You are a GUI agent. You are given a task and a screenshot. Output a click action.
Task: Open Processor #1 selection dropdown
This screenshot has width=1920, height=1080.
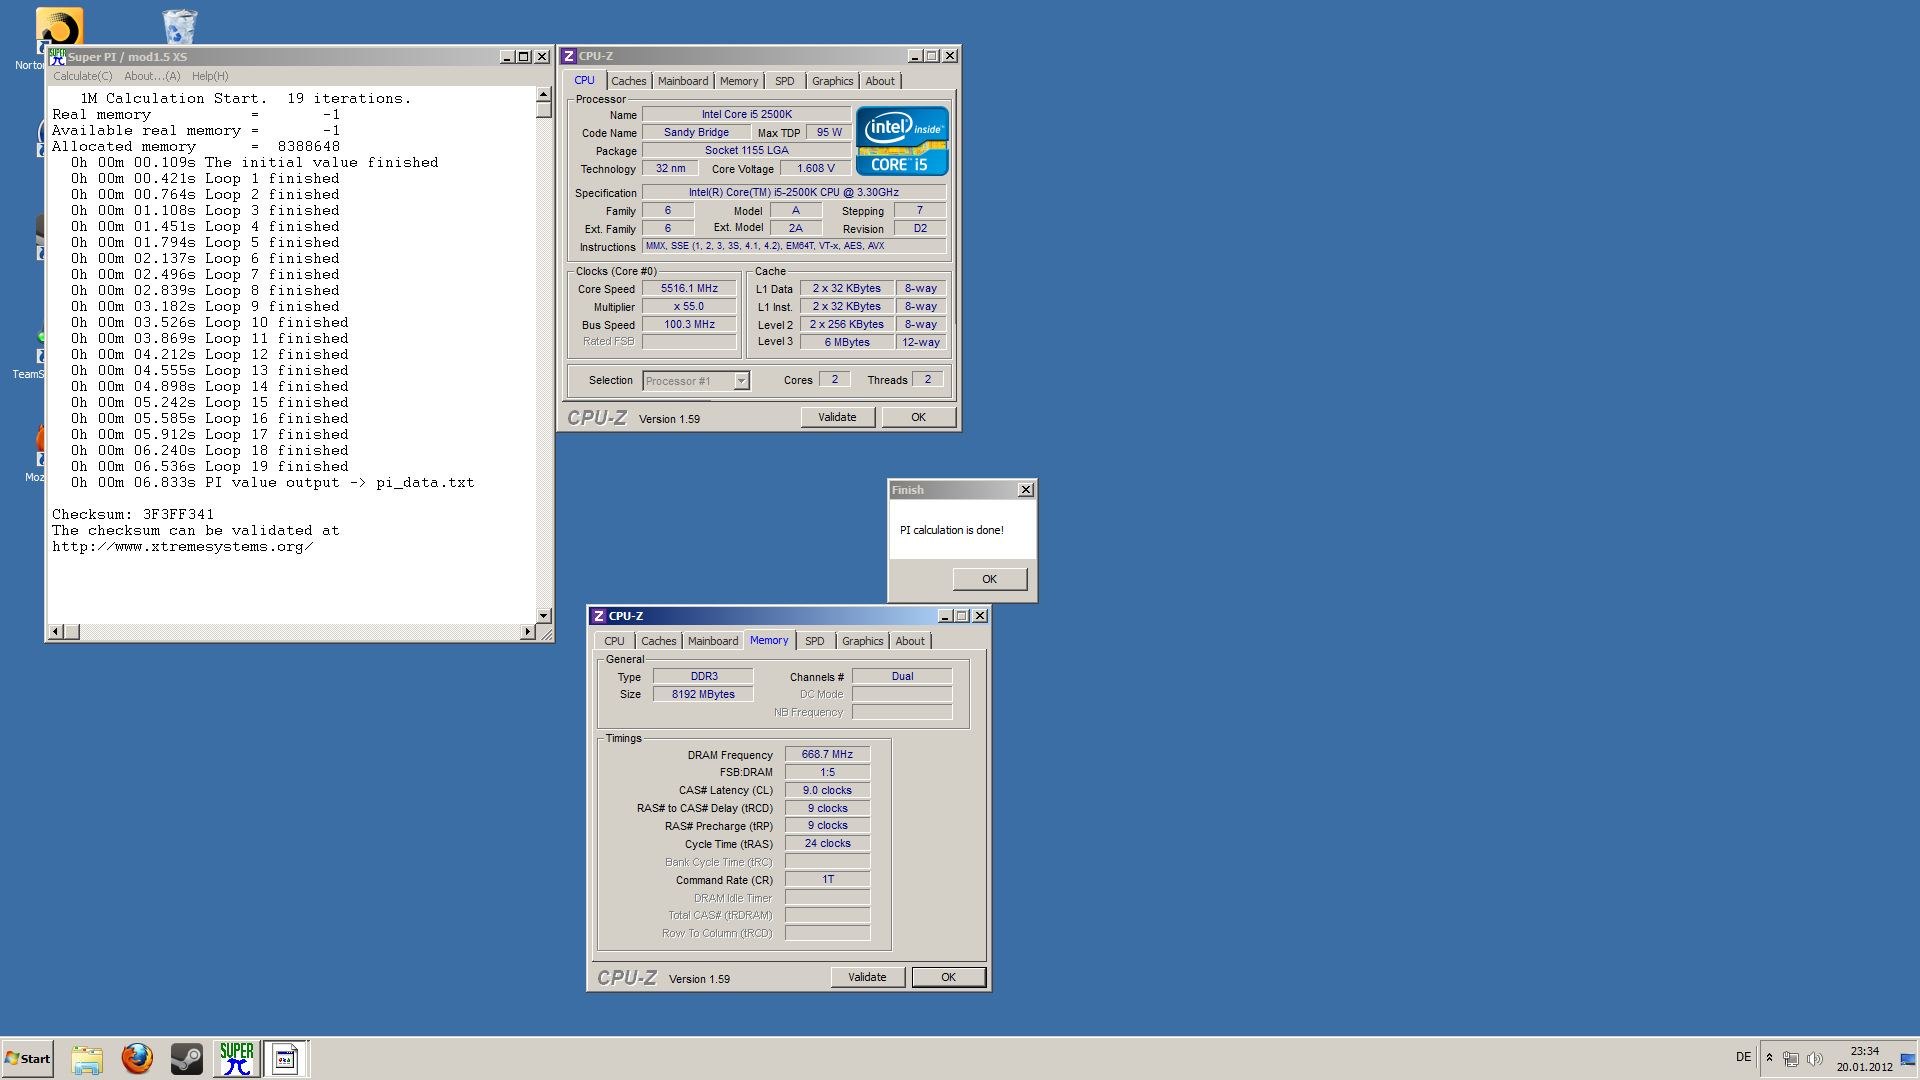(741, 381)
